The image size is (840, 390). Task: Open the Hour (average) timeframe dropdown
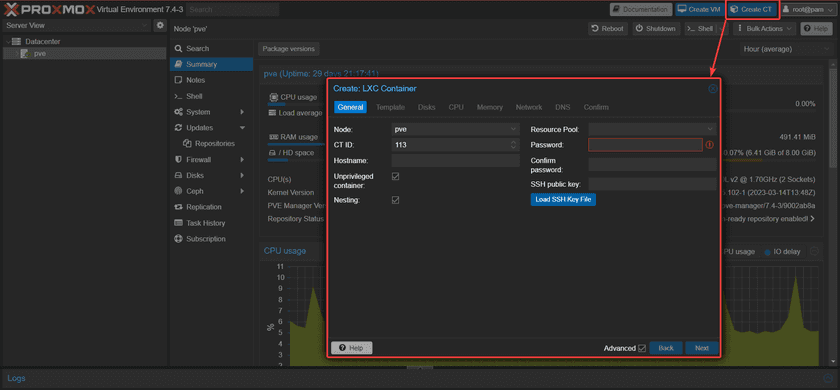click(786, 49)
